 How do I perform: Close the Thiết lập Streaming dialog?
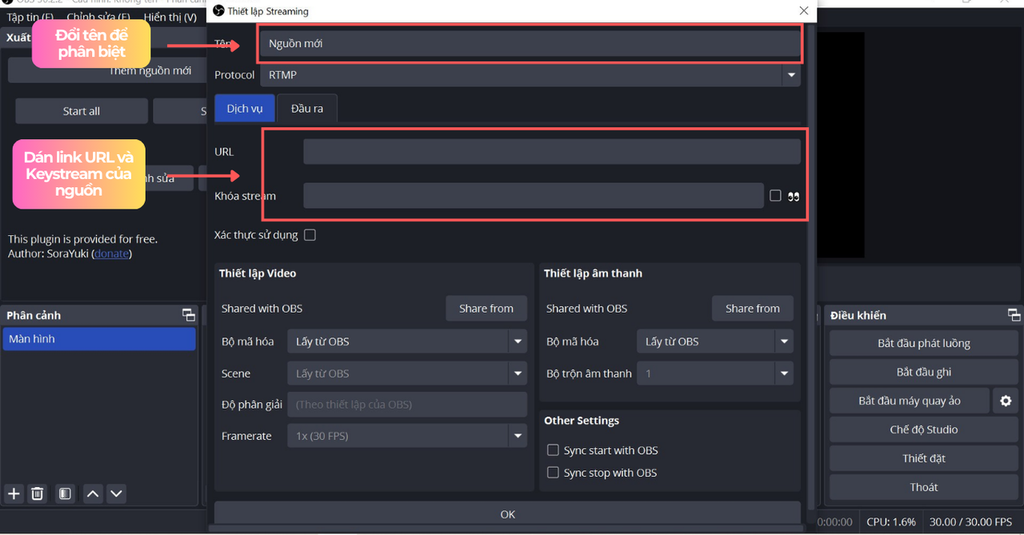tap(804, 10)
